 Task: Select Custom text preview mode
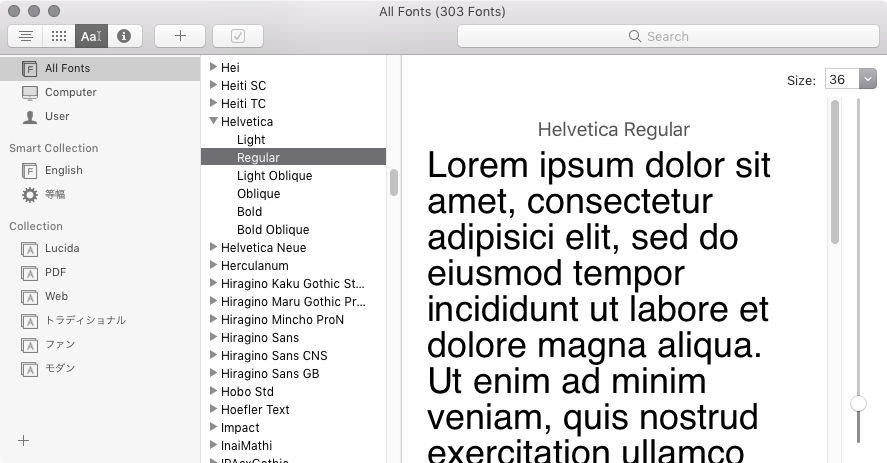(x=91, y=36)
